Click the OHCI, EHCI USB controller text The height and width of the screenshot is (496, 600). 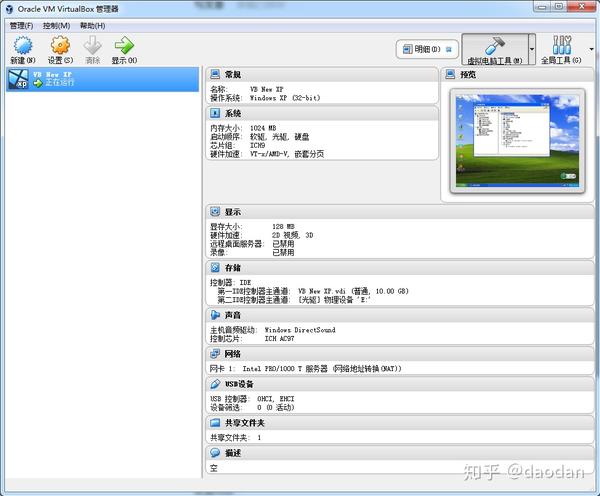[x=276, y=399]
